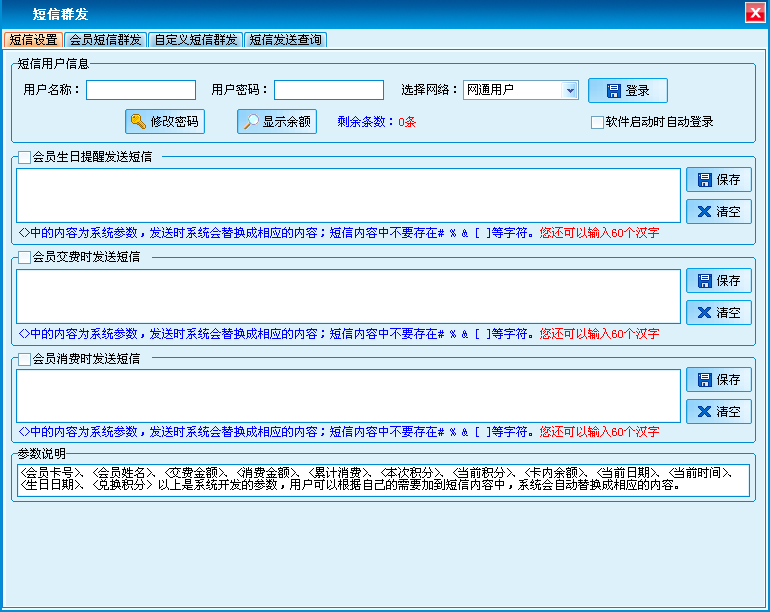Viewport: 770px width, 612px height.
Task: Switch to the 会员短信群发 tab
Action: click(105, 40)
